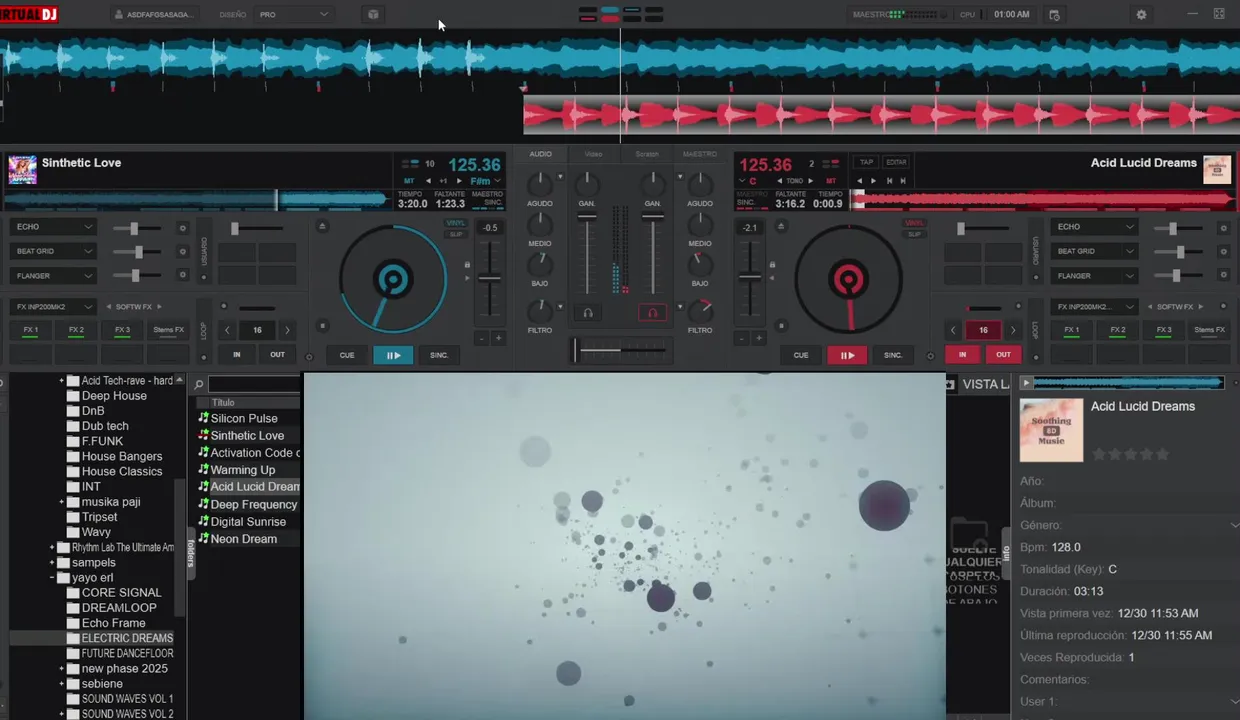Click the right deck red headphone cue icon

point(652,313)
